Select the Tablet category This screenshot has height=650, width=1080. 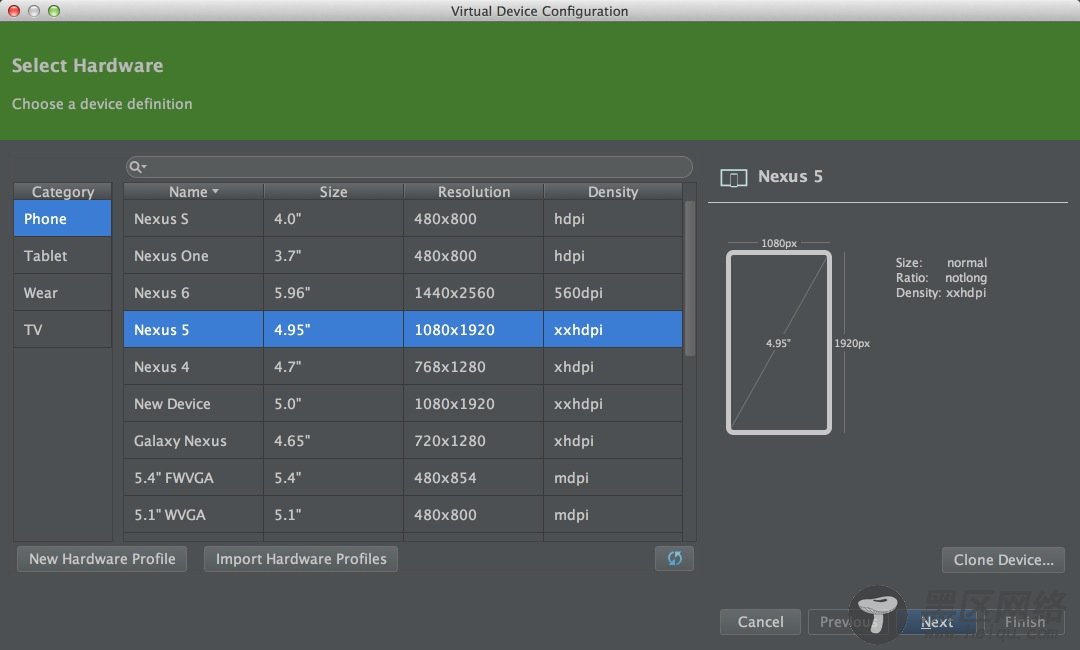tap(63, 256)
